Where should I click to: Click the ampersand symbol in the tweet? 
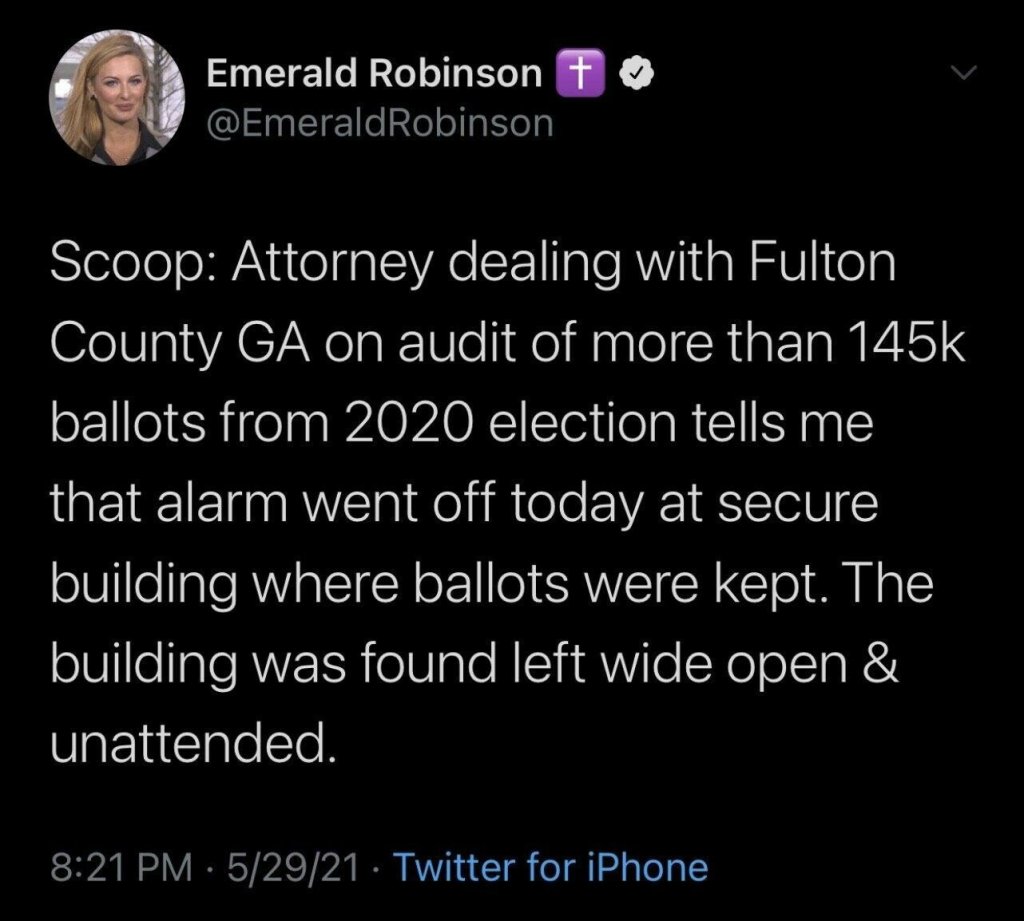click(x=881, y=665)
